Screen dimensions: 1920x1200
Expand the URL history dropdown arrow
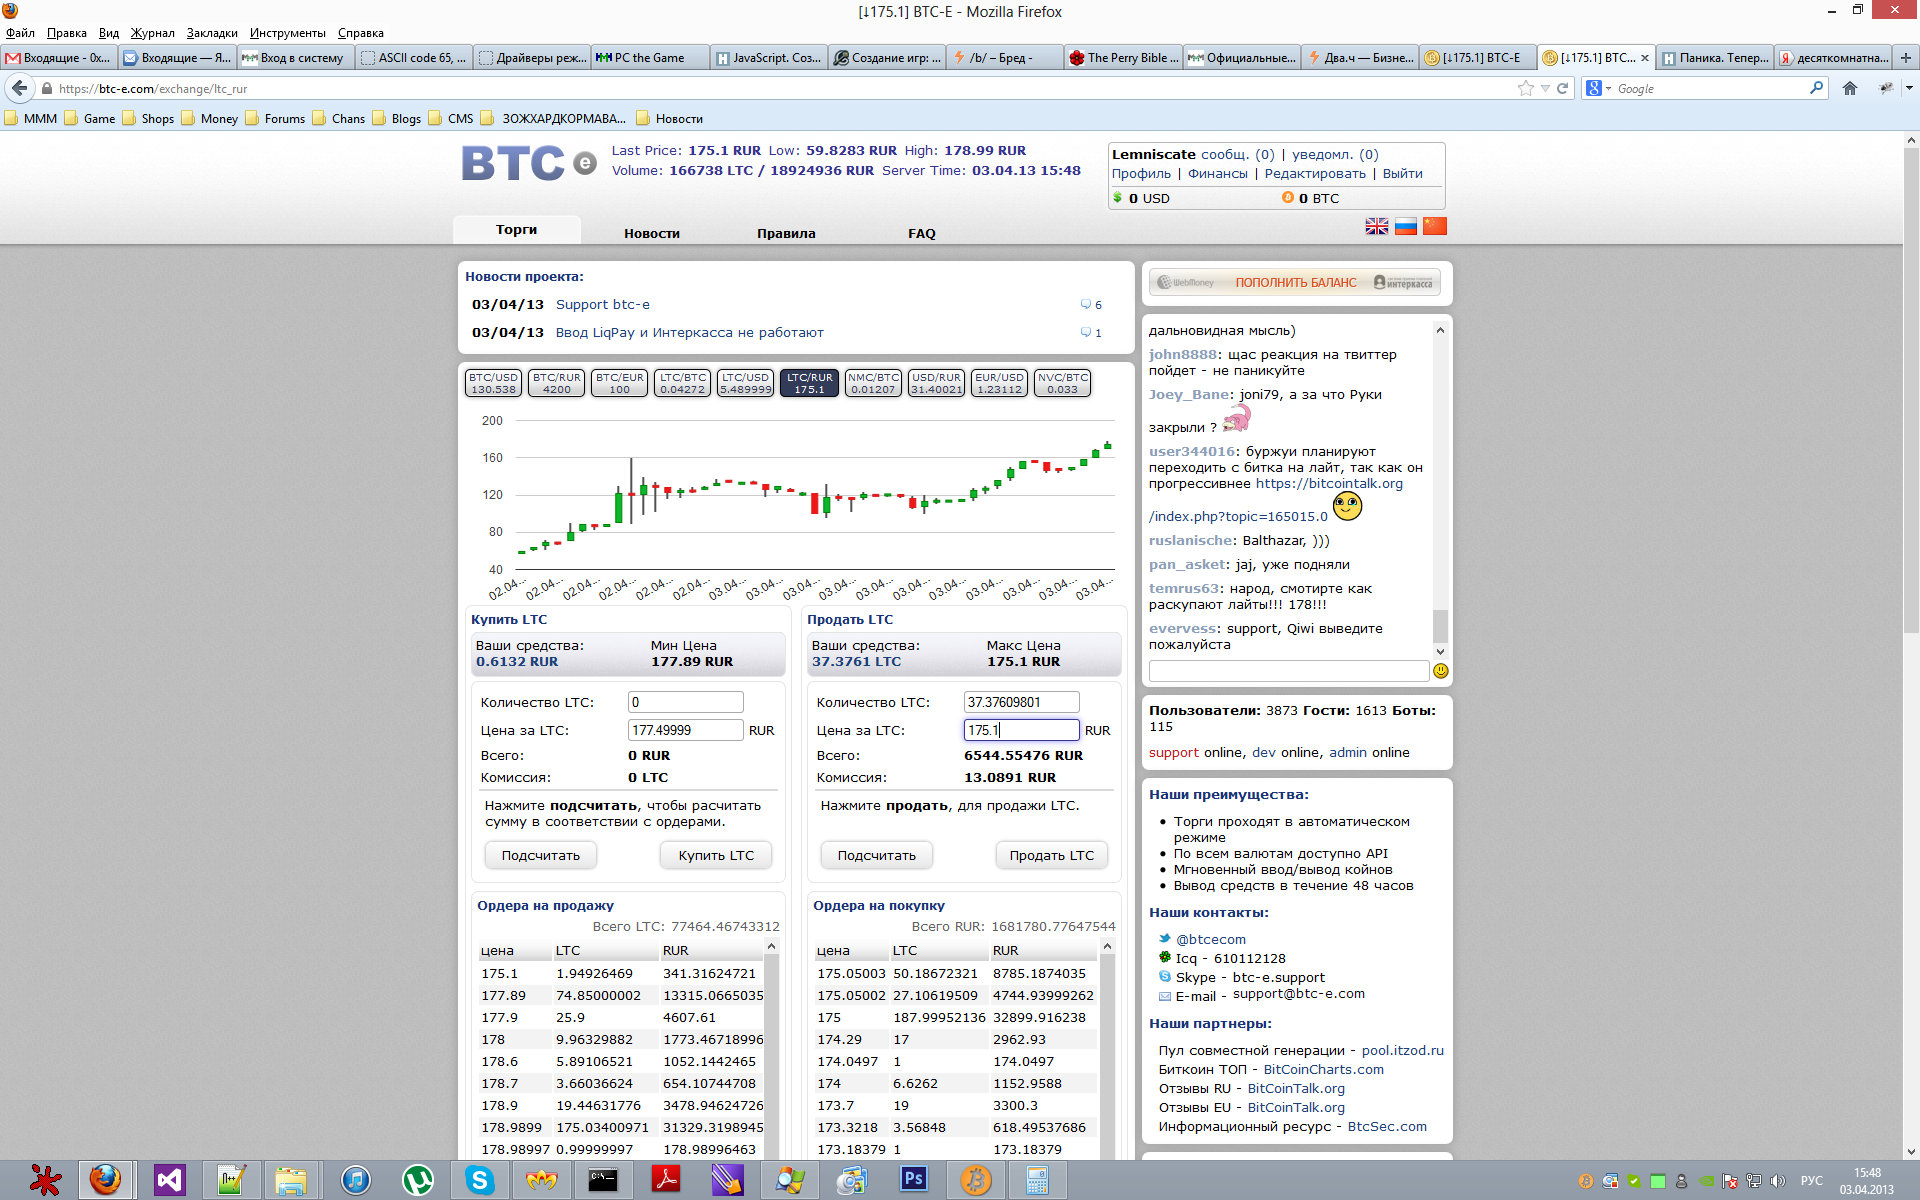click(1545, 88)
